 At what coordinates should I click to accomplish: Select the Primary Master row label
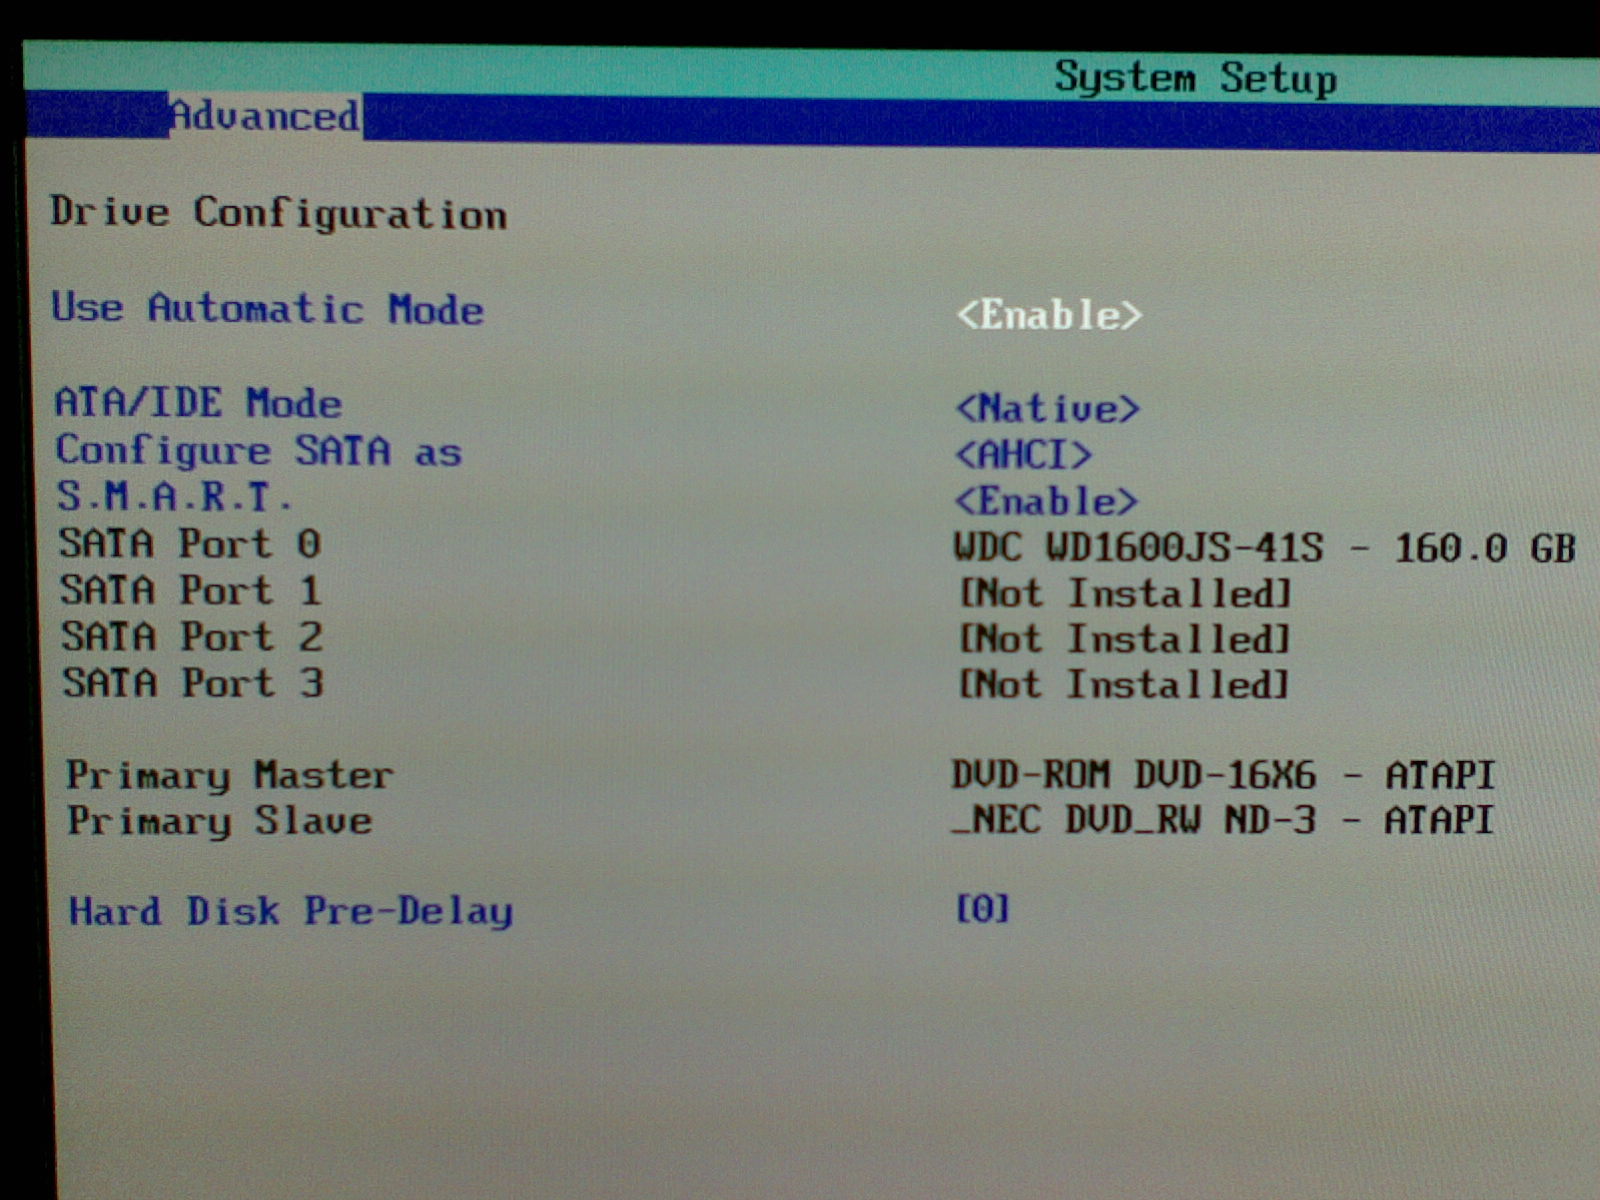point(230,775)
